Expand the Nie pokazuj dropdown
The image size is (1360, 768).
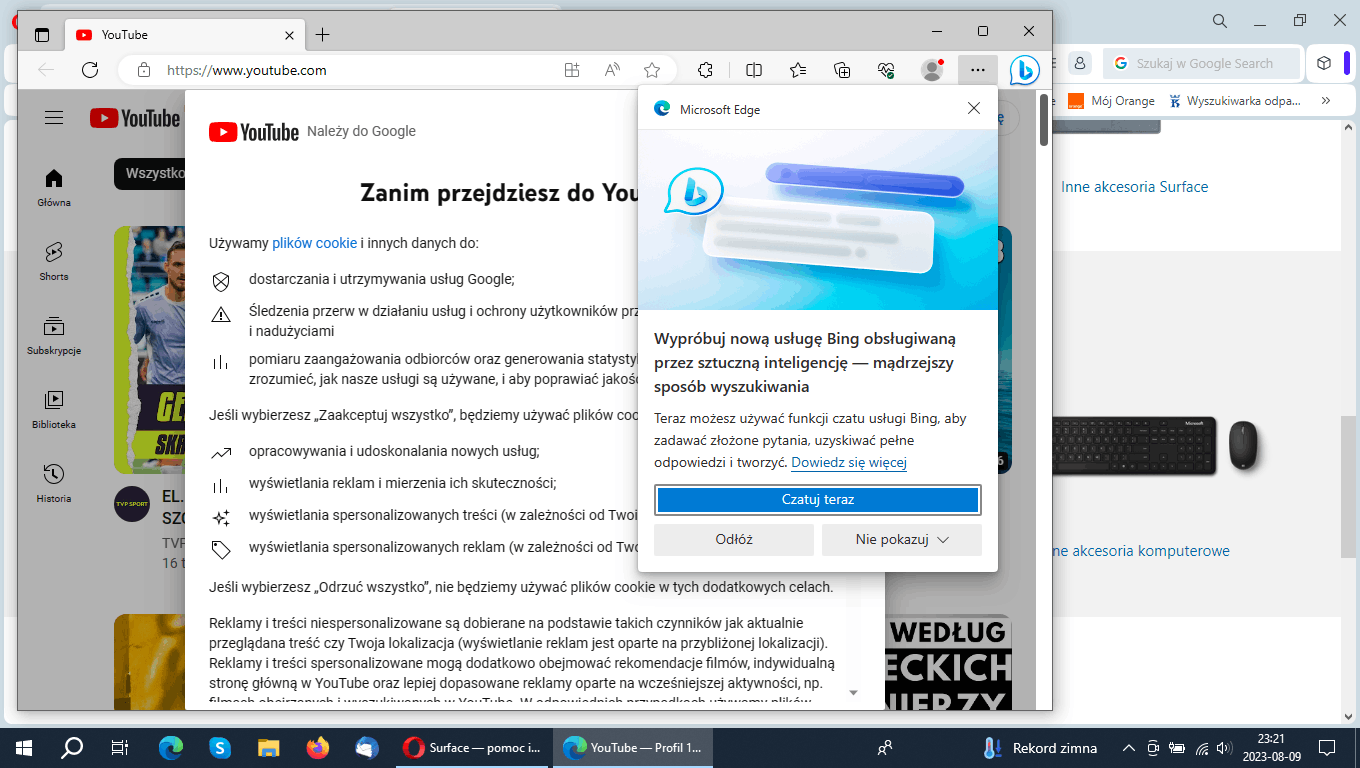click(x=902, y=539)
